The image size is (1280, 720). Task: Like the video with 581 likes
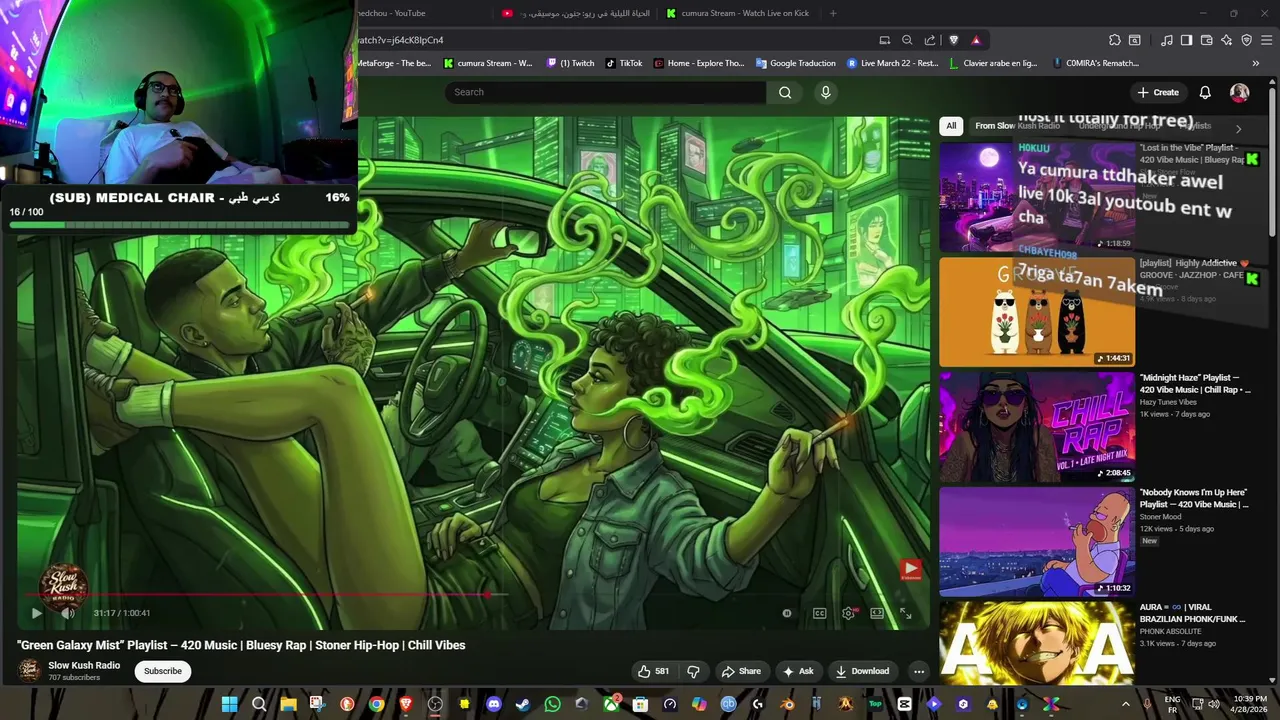pos(654,671)
